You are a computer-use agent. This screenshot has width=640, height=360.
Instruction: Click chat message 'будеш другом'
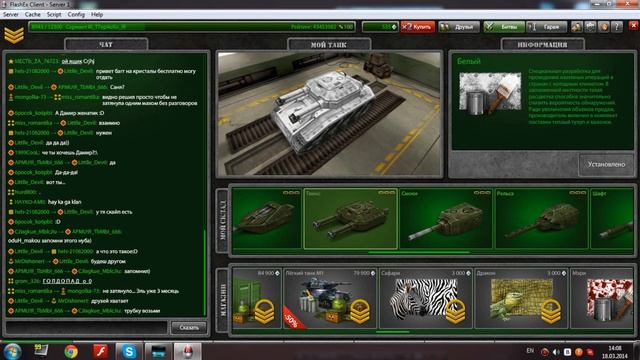(108, 261)
